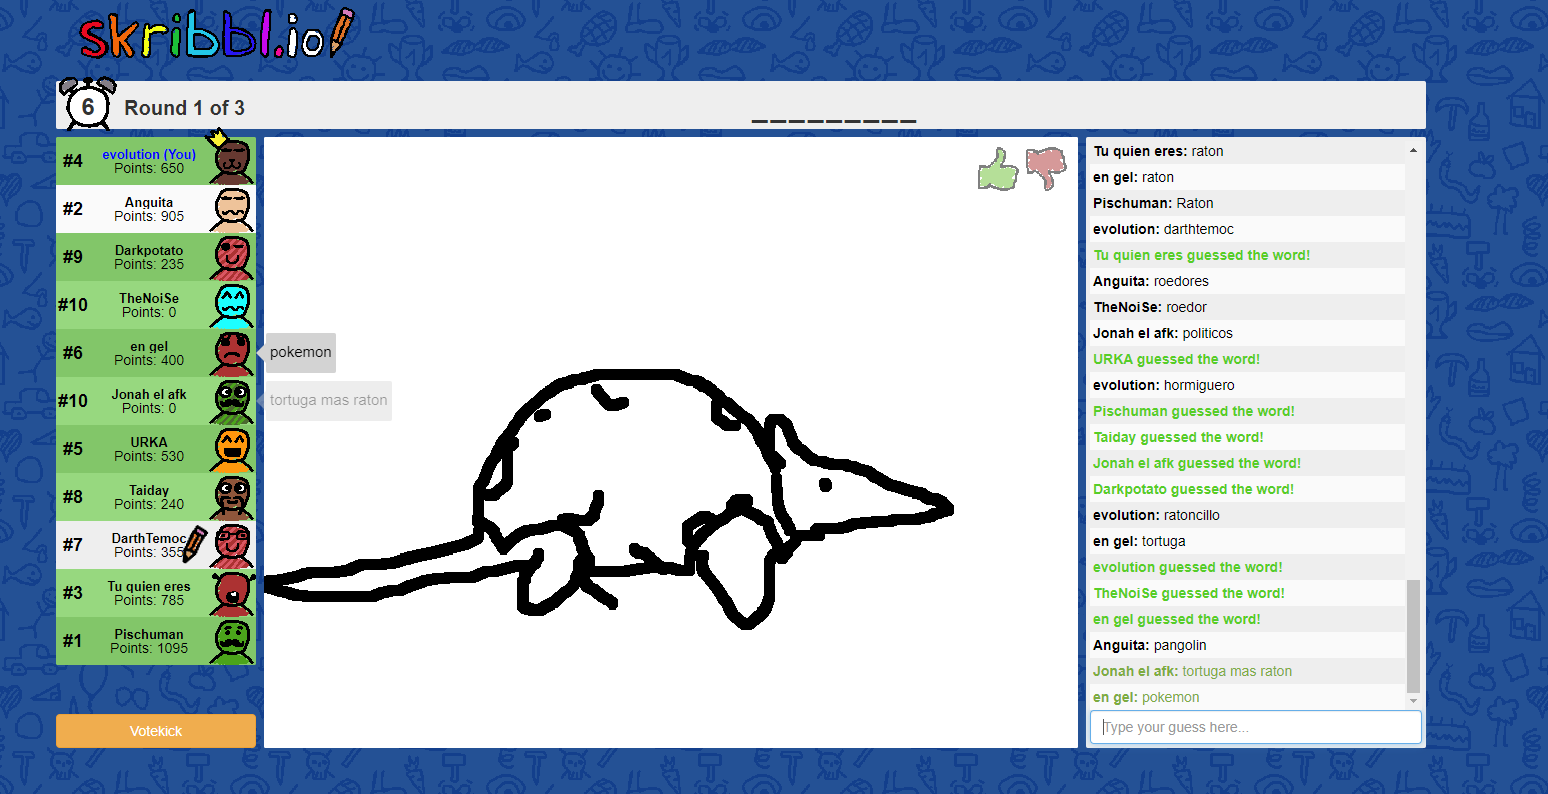The width and height of the screenshot is (1548, 794).
Task: Click the thumbs up like icon
Action: (x=997, y=168)
